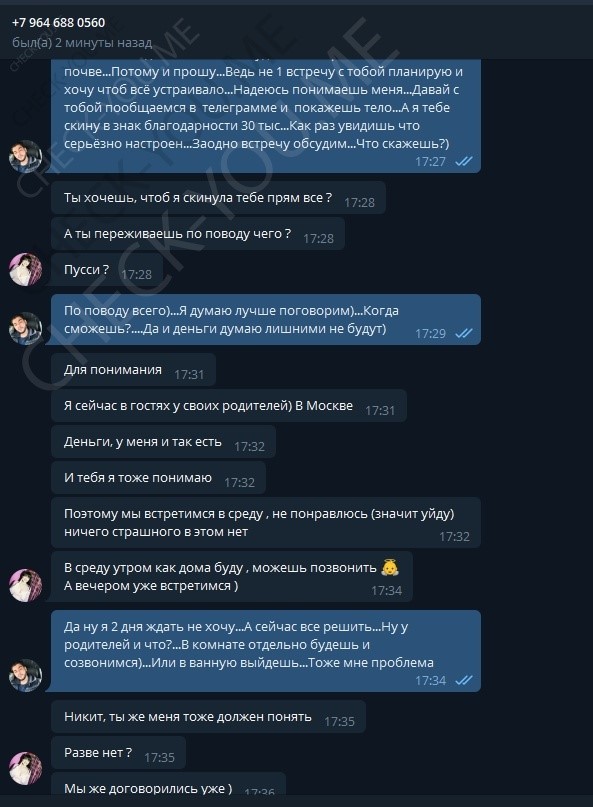Open female avatar beside 'Пусси ?' message
593x807 pixels.
[x=26, y=269]
